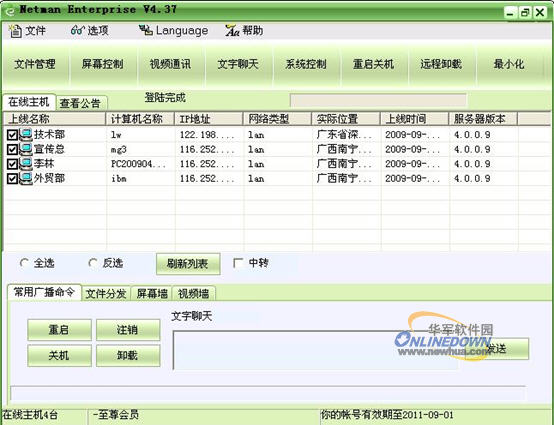
Task: Click the 关机 broadcast button
Action: (59, 355)
